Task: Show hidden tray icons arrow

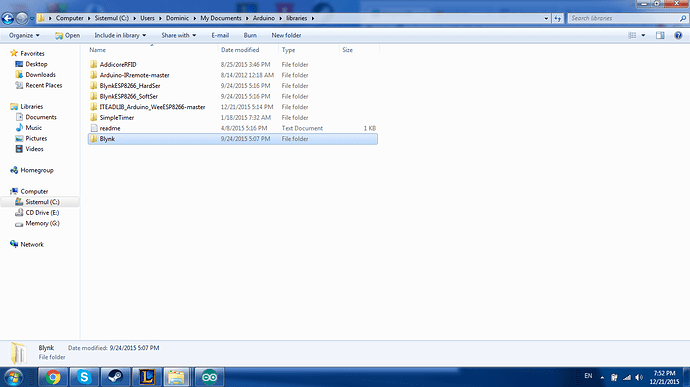Action: pos(602,377)
